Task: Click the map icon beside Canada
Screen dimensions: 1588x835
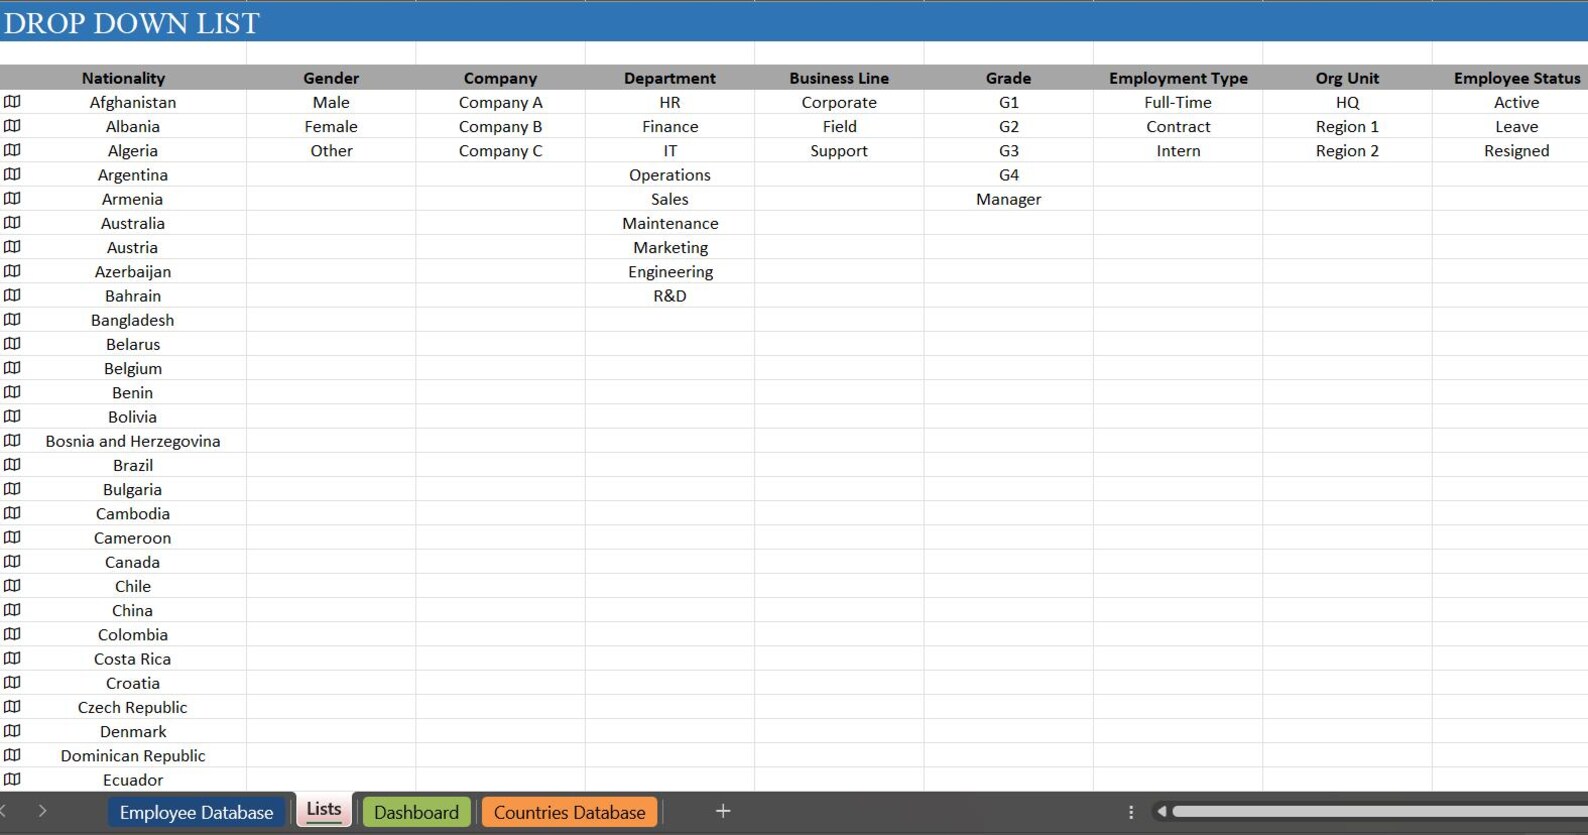Action: pos(12,562)
